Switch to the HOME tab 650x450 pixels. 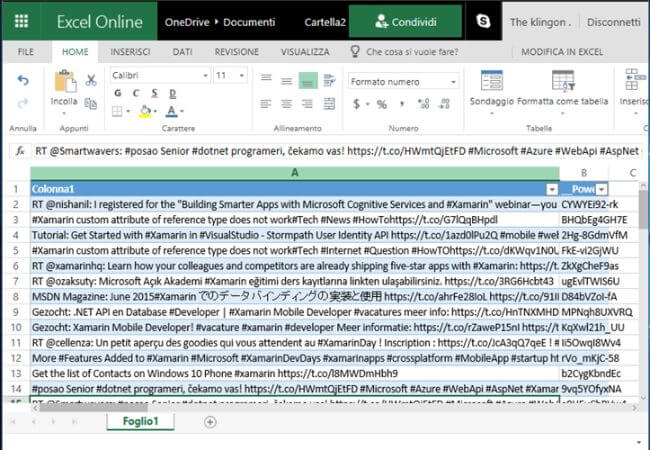click(x=75, y=52)
